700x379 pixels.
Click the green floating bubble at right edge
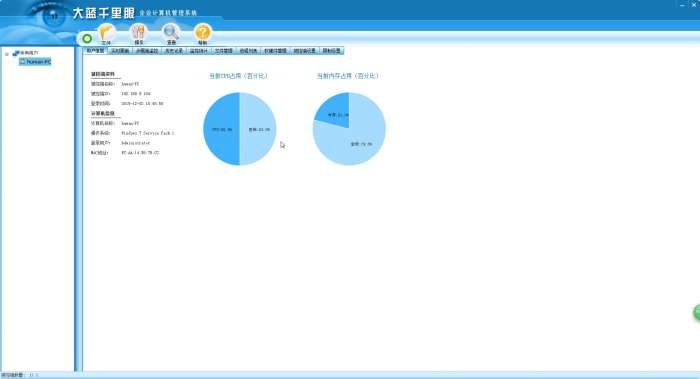[x=697, y=312]
